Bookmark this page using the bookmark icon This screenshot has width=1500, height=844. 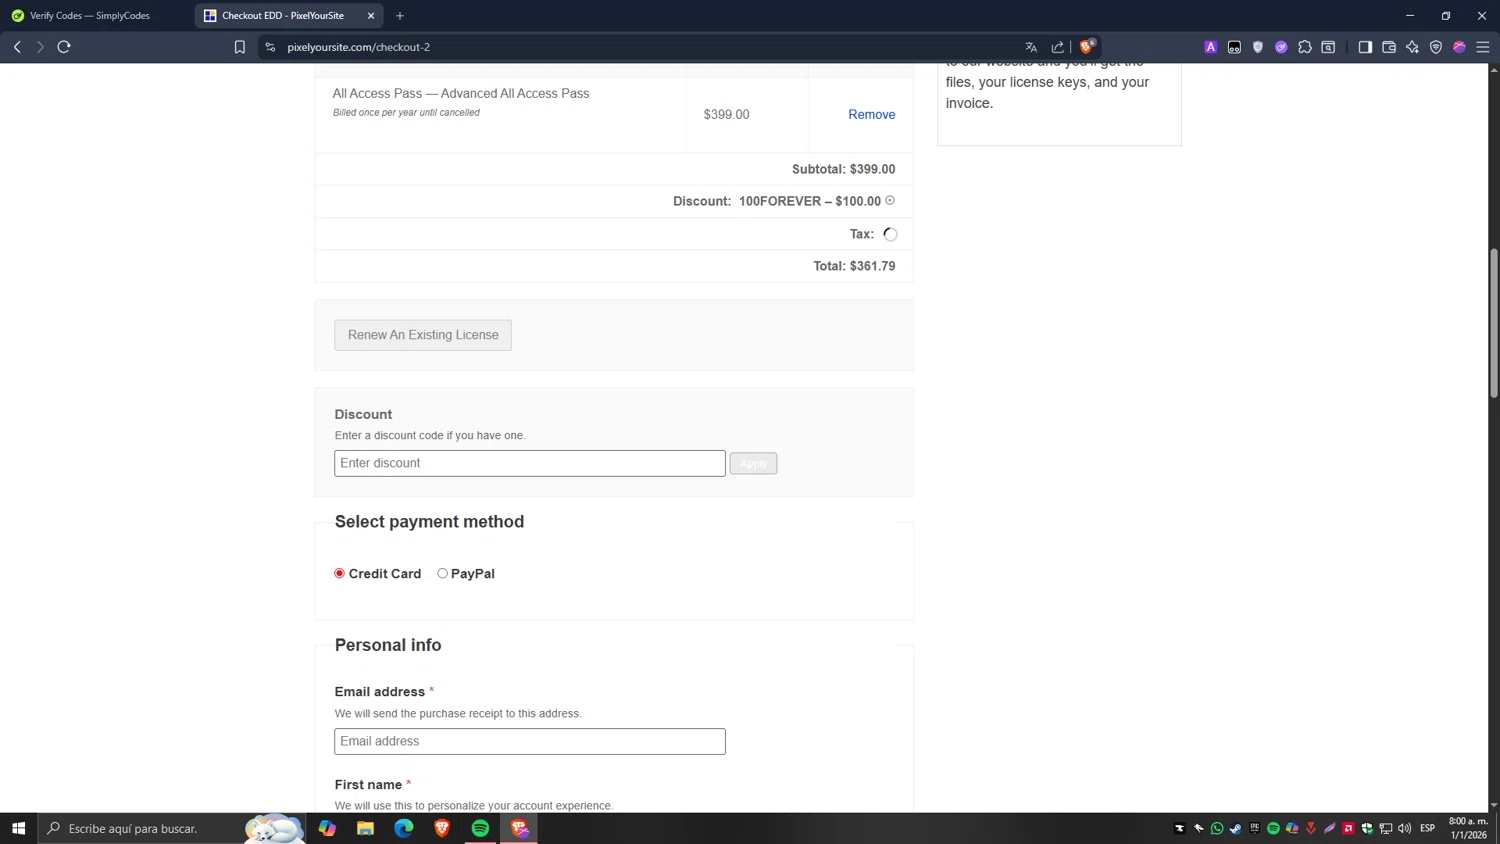pyautogui.click(x=240, y=47)
